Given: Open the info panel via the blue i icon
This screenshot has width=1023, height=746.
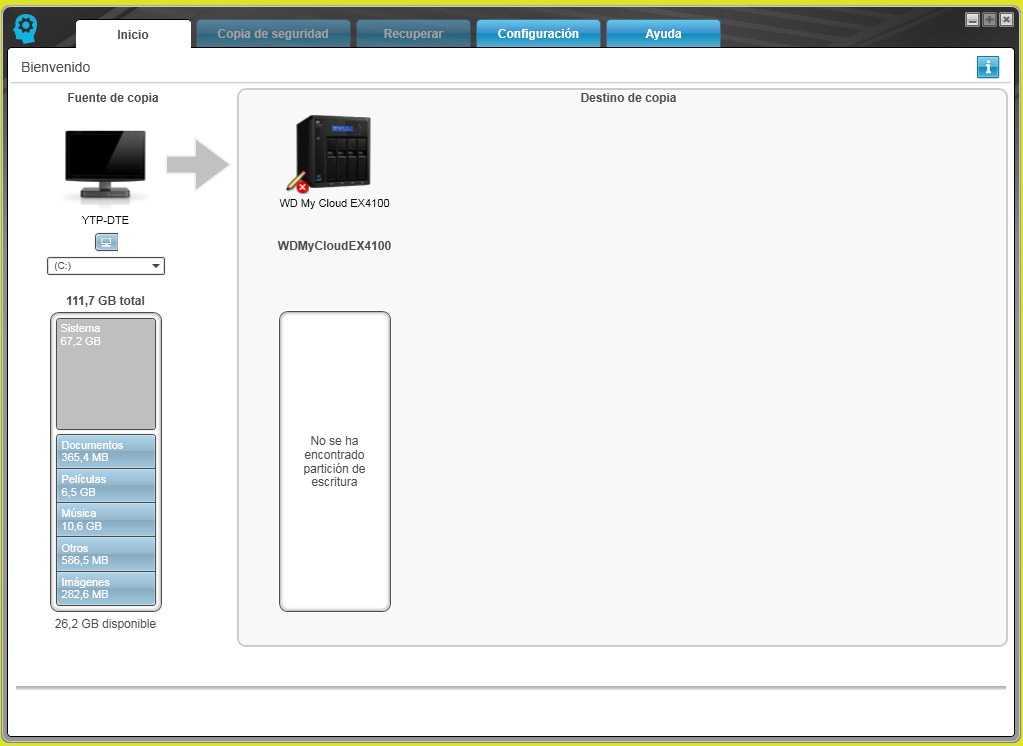Looking at the screenshot, I should tap(987, 67).
